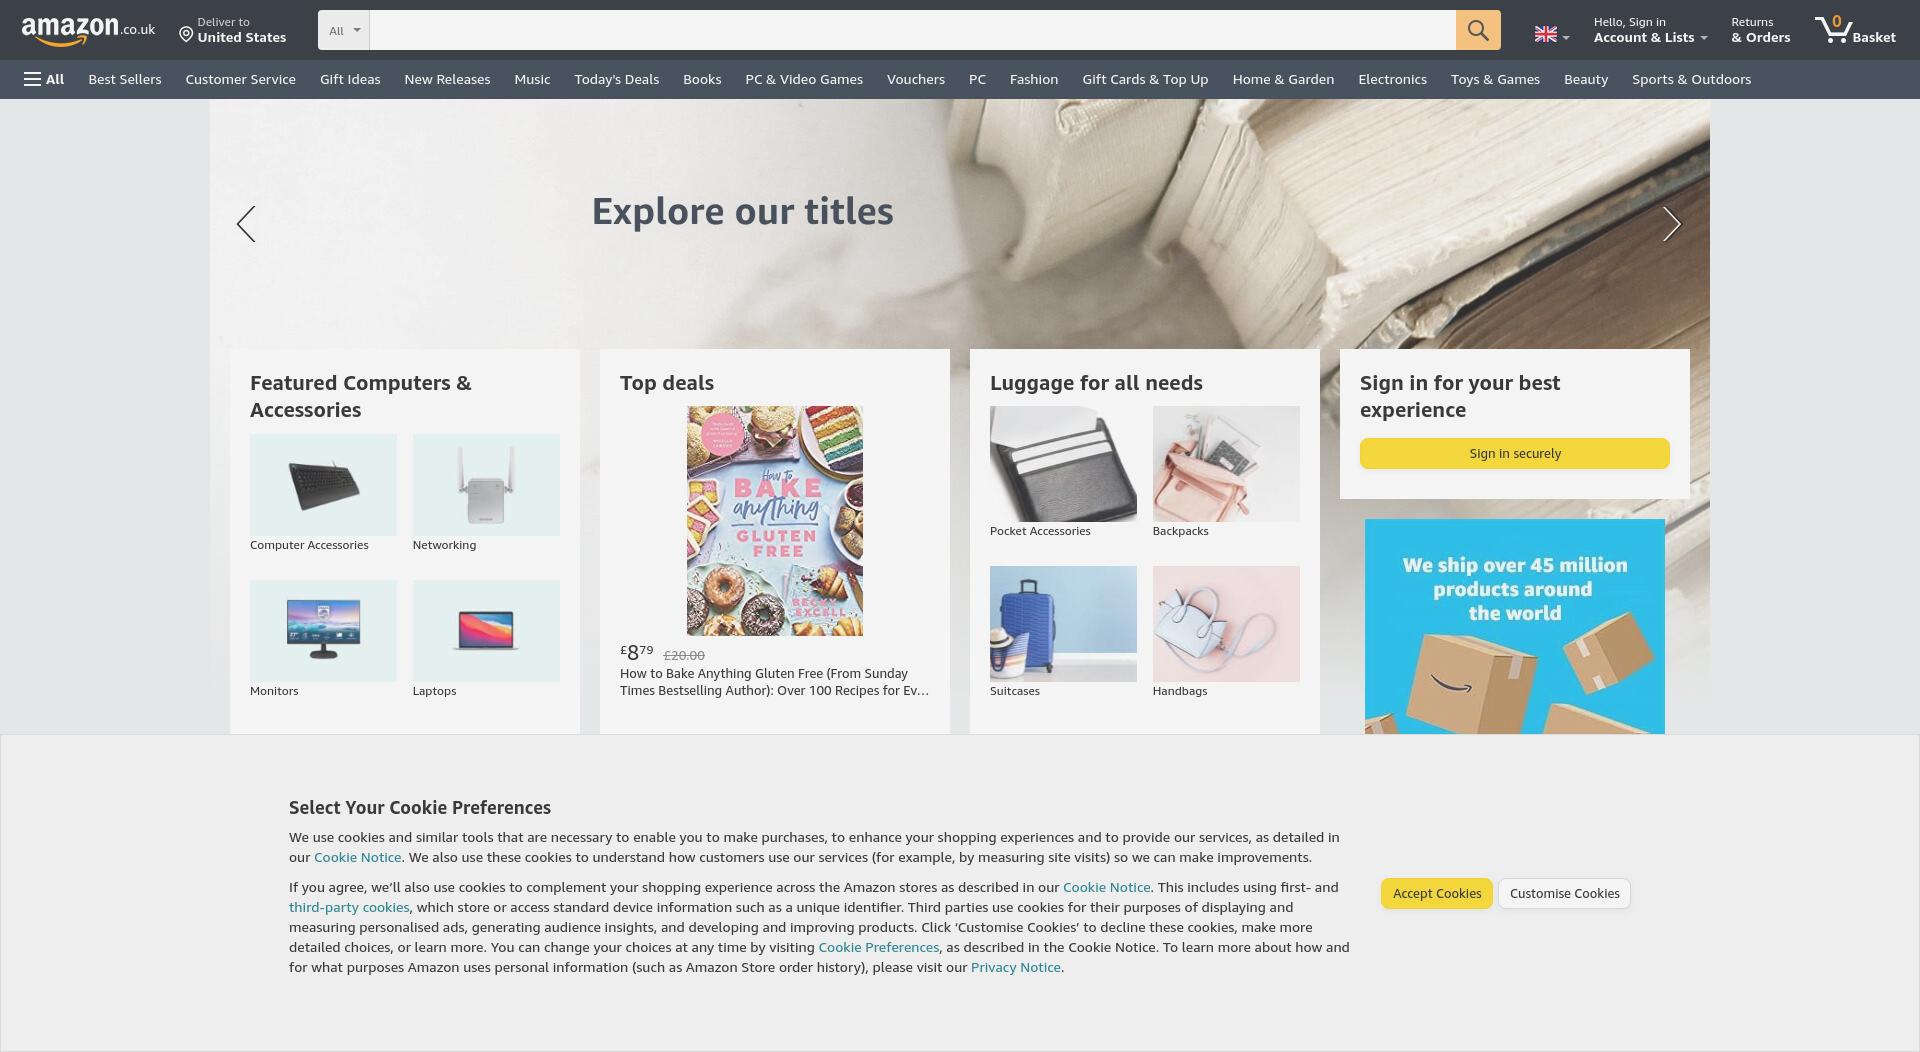Screen dimensions: 1920x1052
Task: Open the Today's Deals nav item
Action: coord(616,79)
